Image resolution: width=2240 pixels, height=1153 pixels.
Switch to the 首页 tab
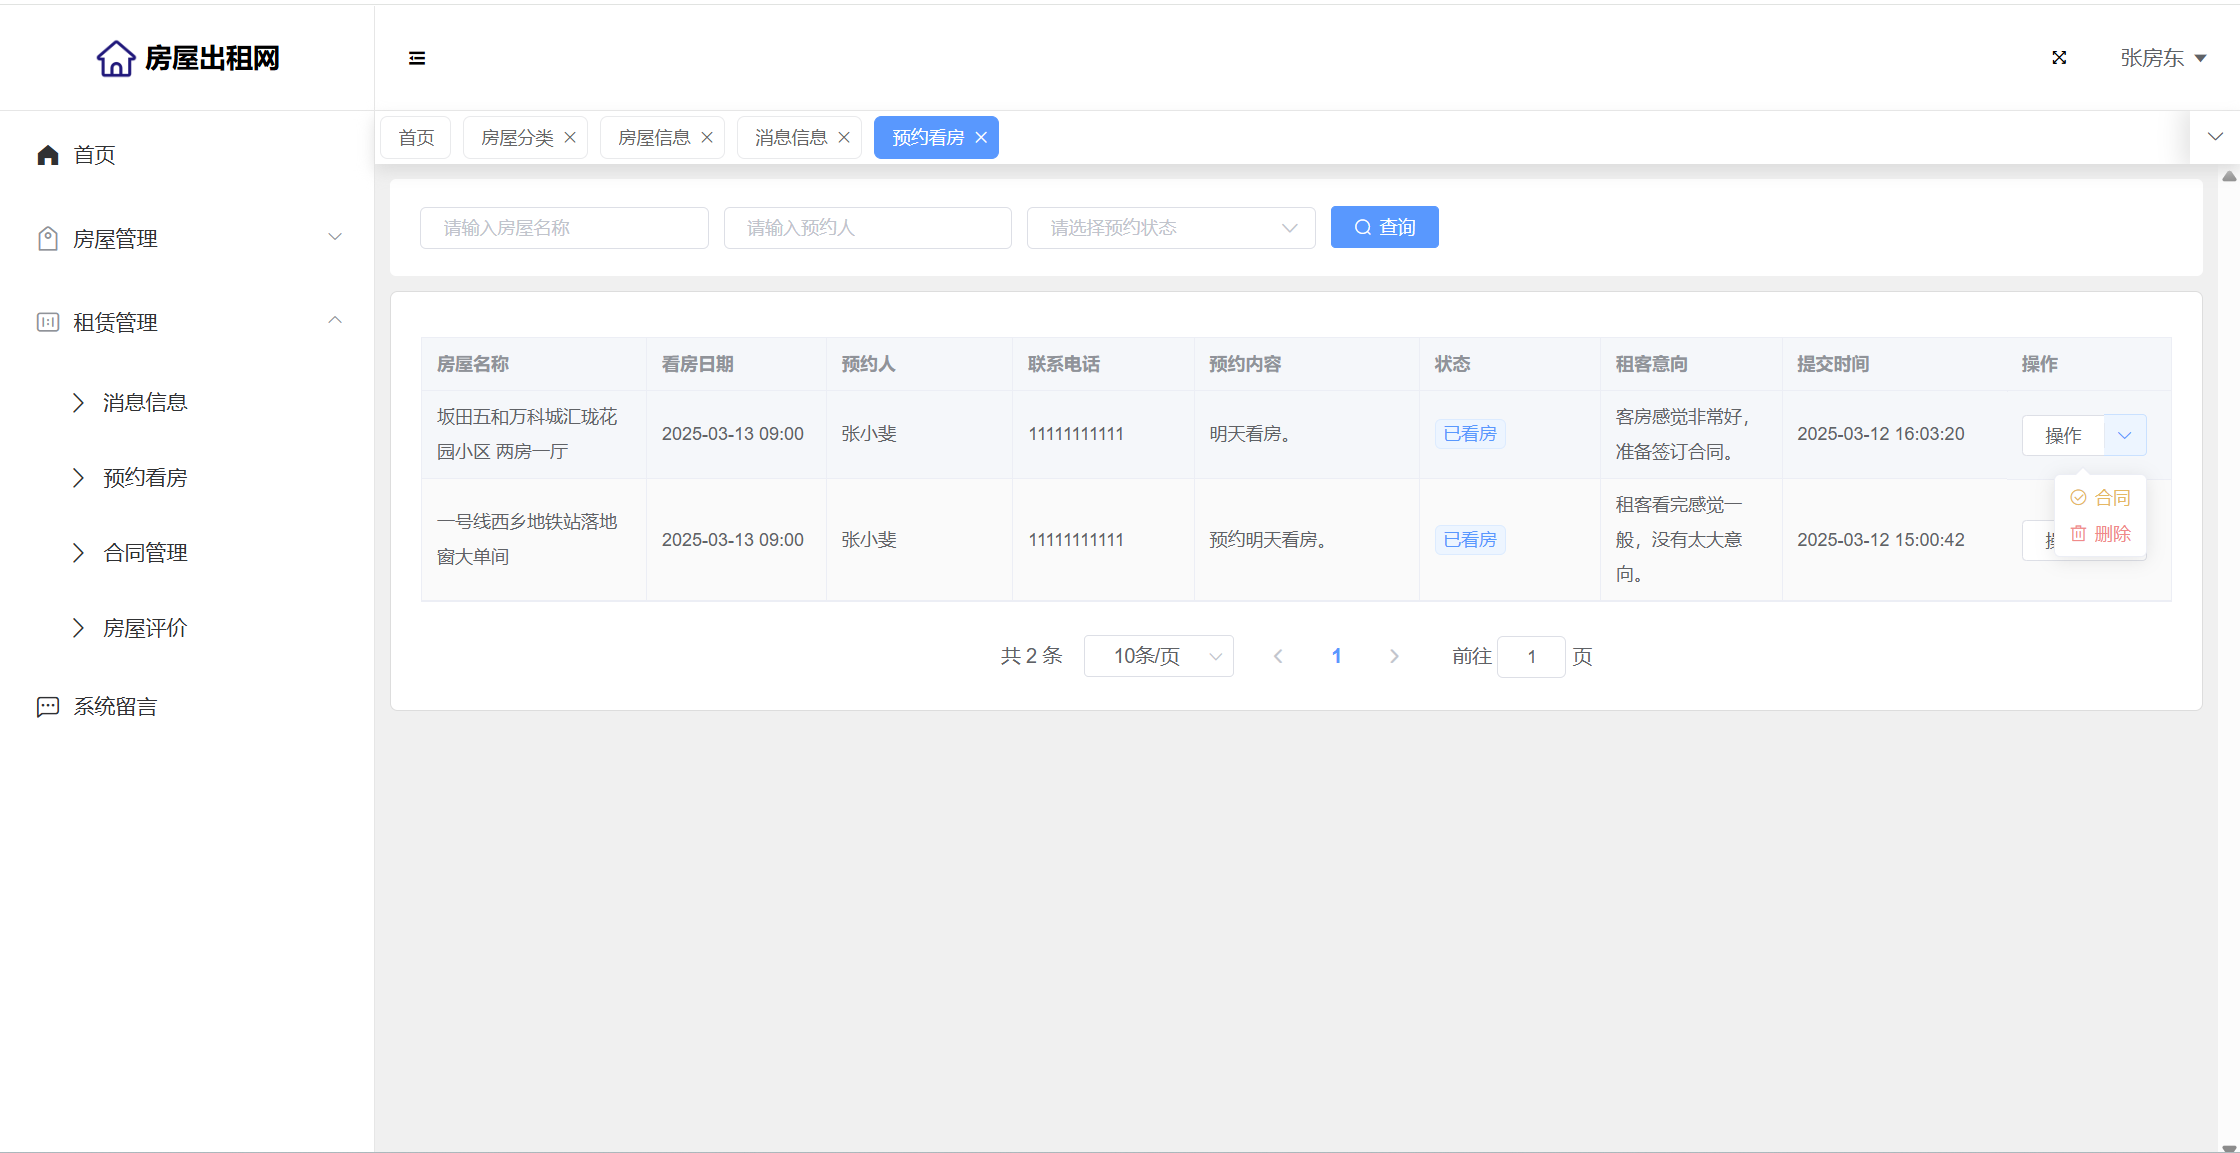pos(416,137)
